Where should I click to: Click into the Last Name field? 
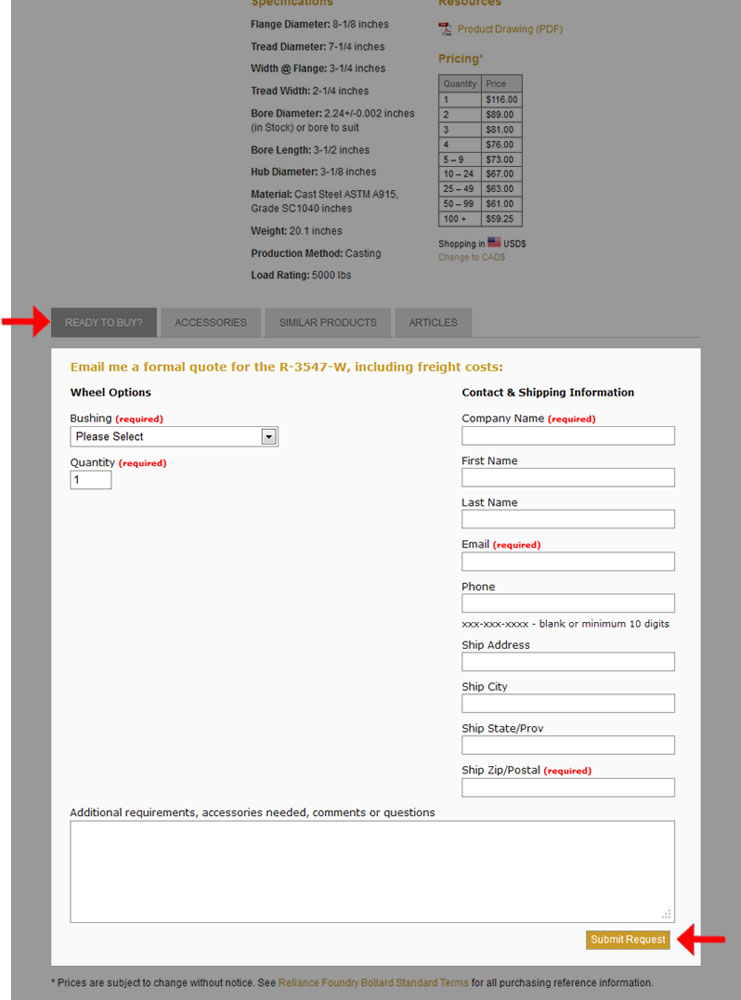pos(568,519)
